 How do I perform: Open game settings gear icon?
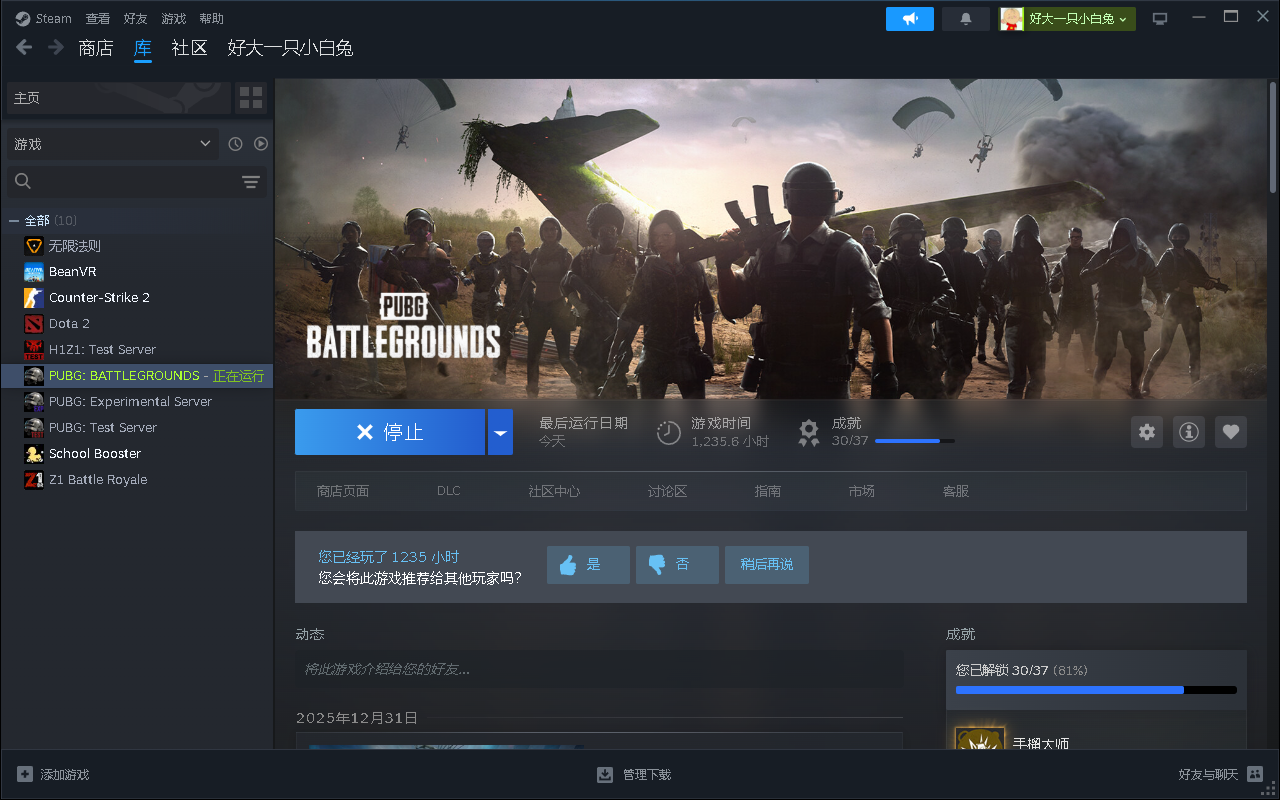(1146, 432)
